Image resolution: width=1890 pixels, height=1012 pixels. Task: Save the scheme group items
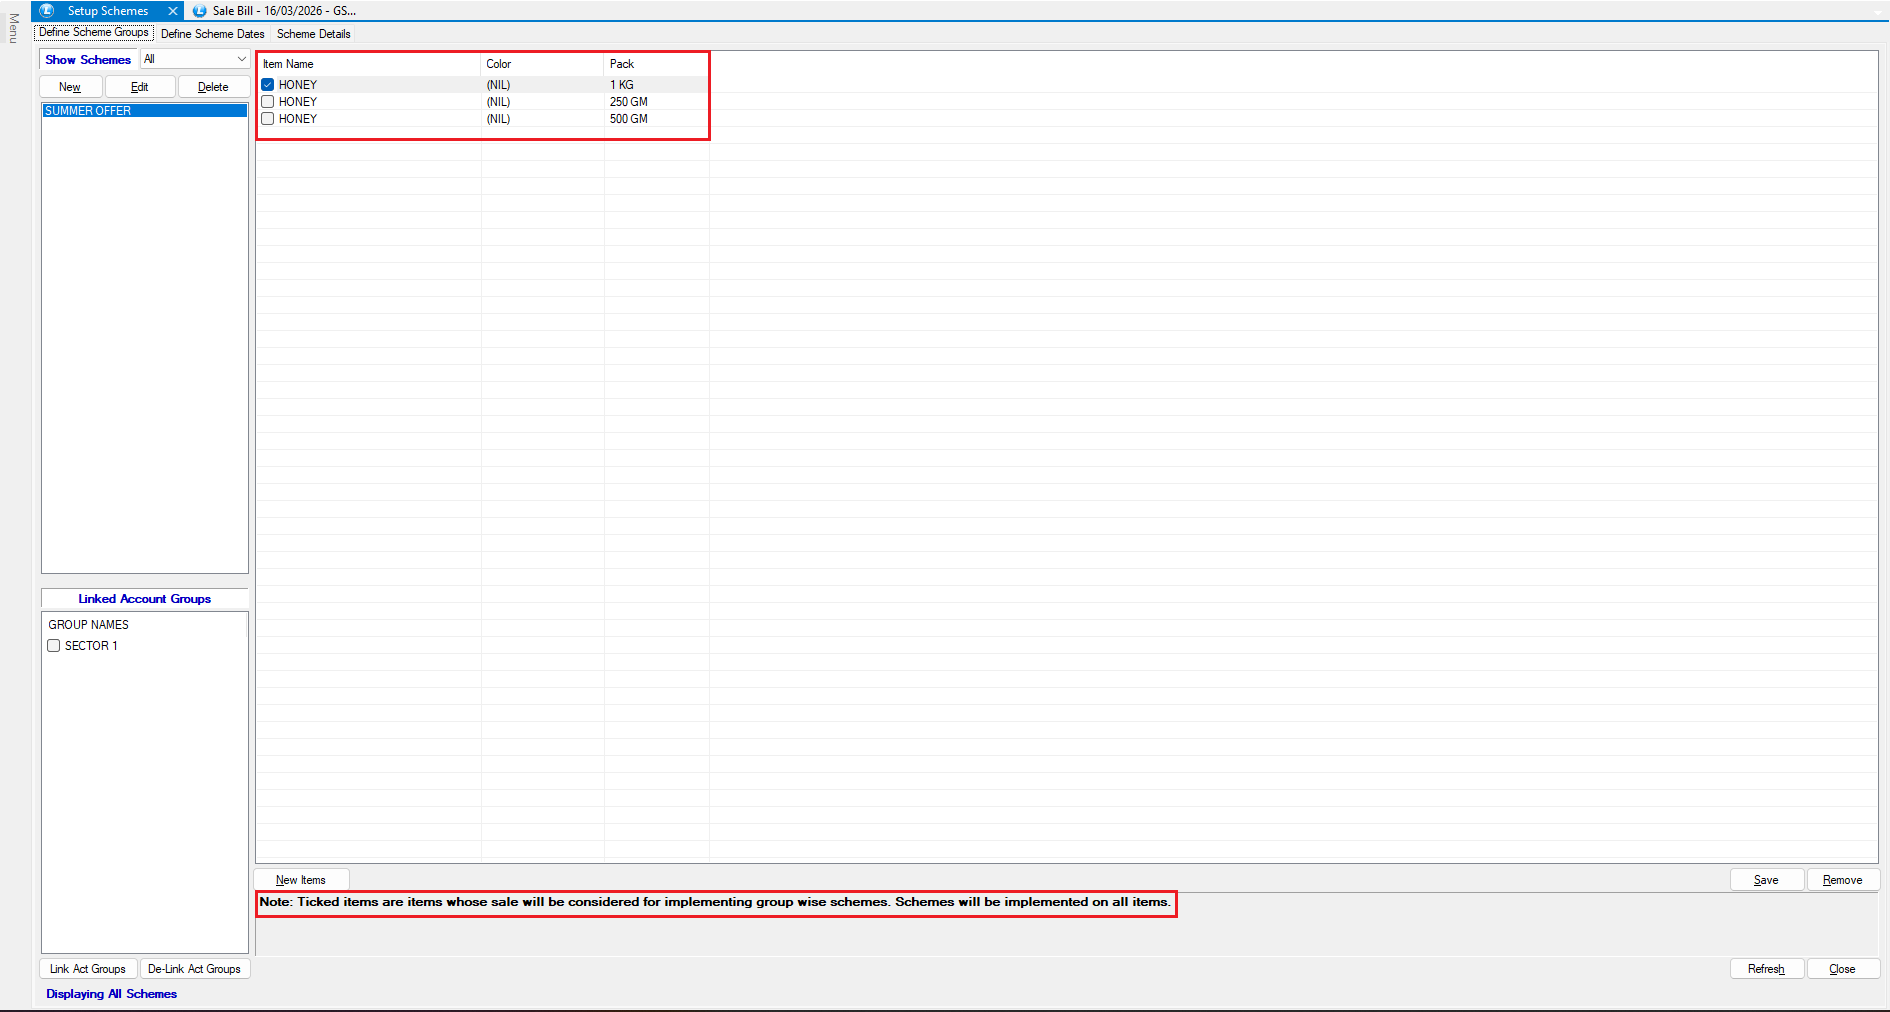[x=1766, y=880]
